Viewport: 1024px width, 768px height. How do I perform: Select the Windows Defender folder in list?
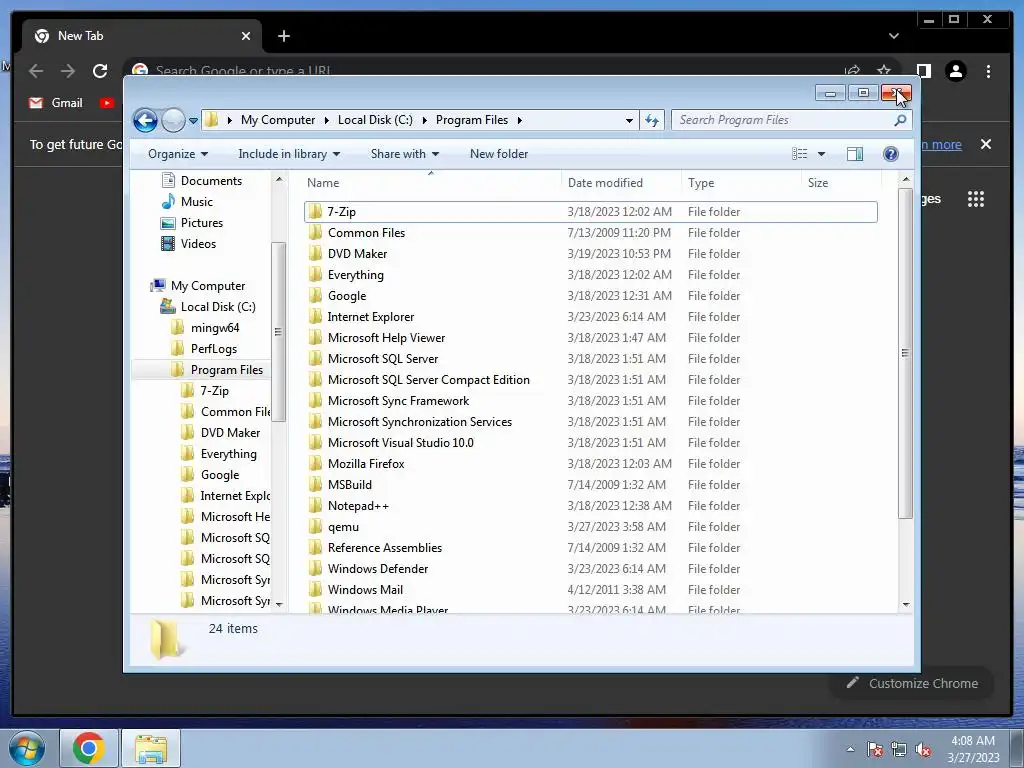coord(590,569)
